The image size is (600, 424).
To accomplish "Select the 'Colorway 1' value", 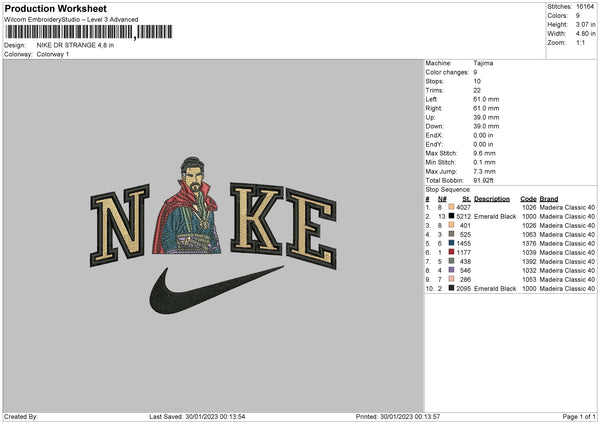I will click(53, 54).
